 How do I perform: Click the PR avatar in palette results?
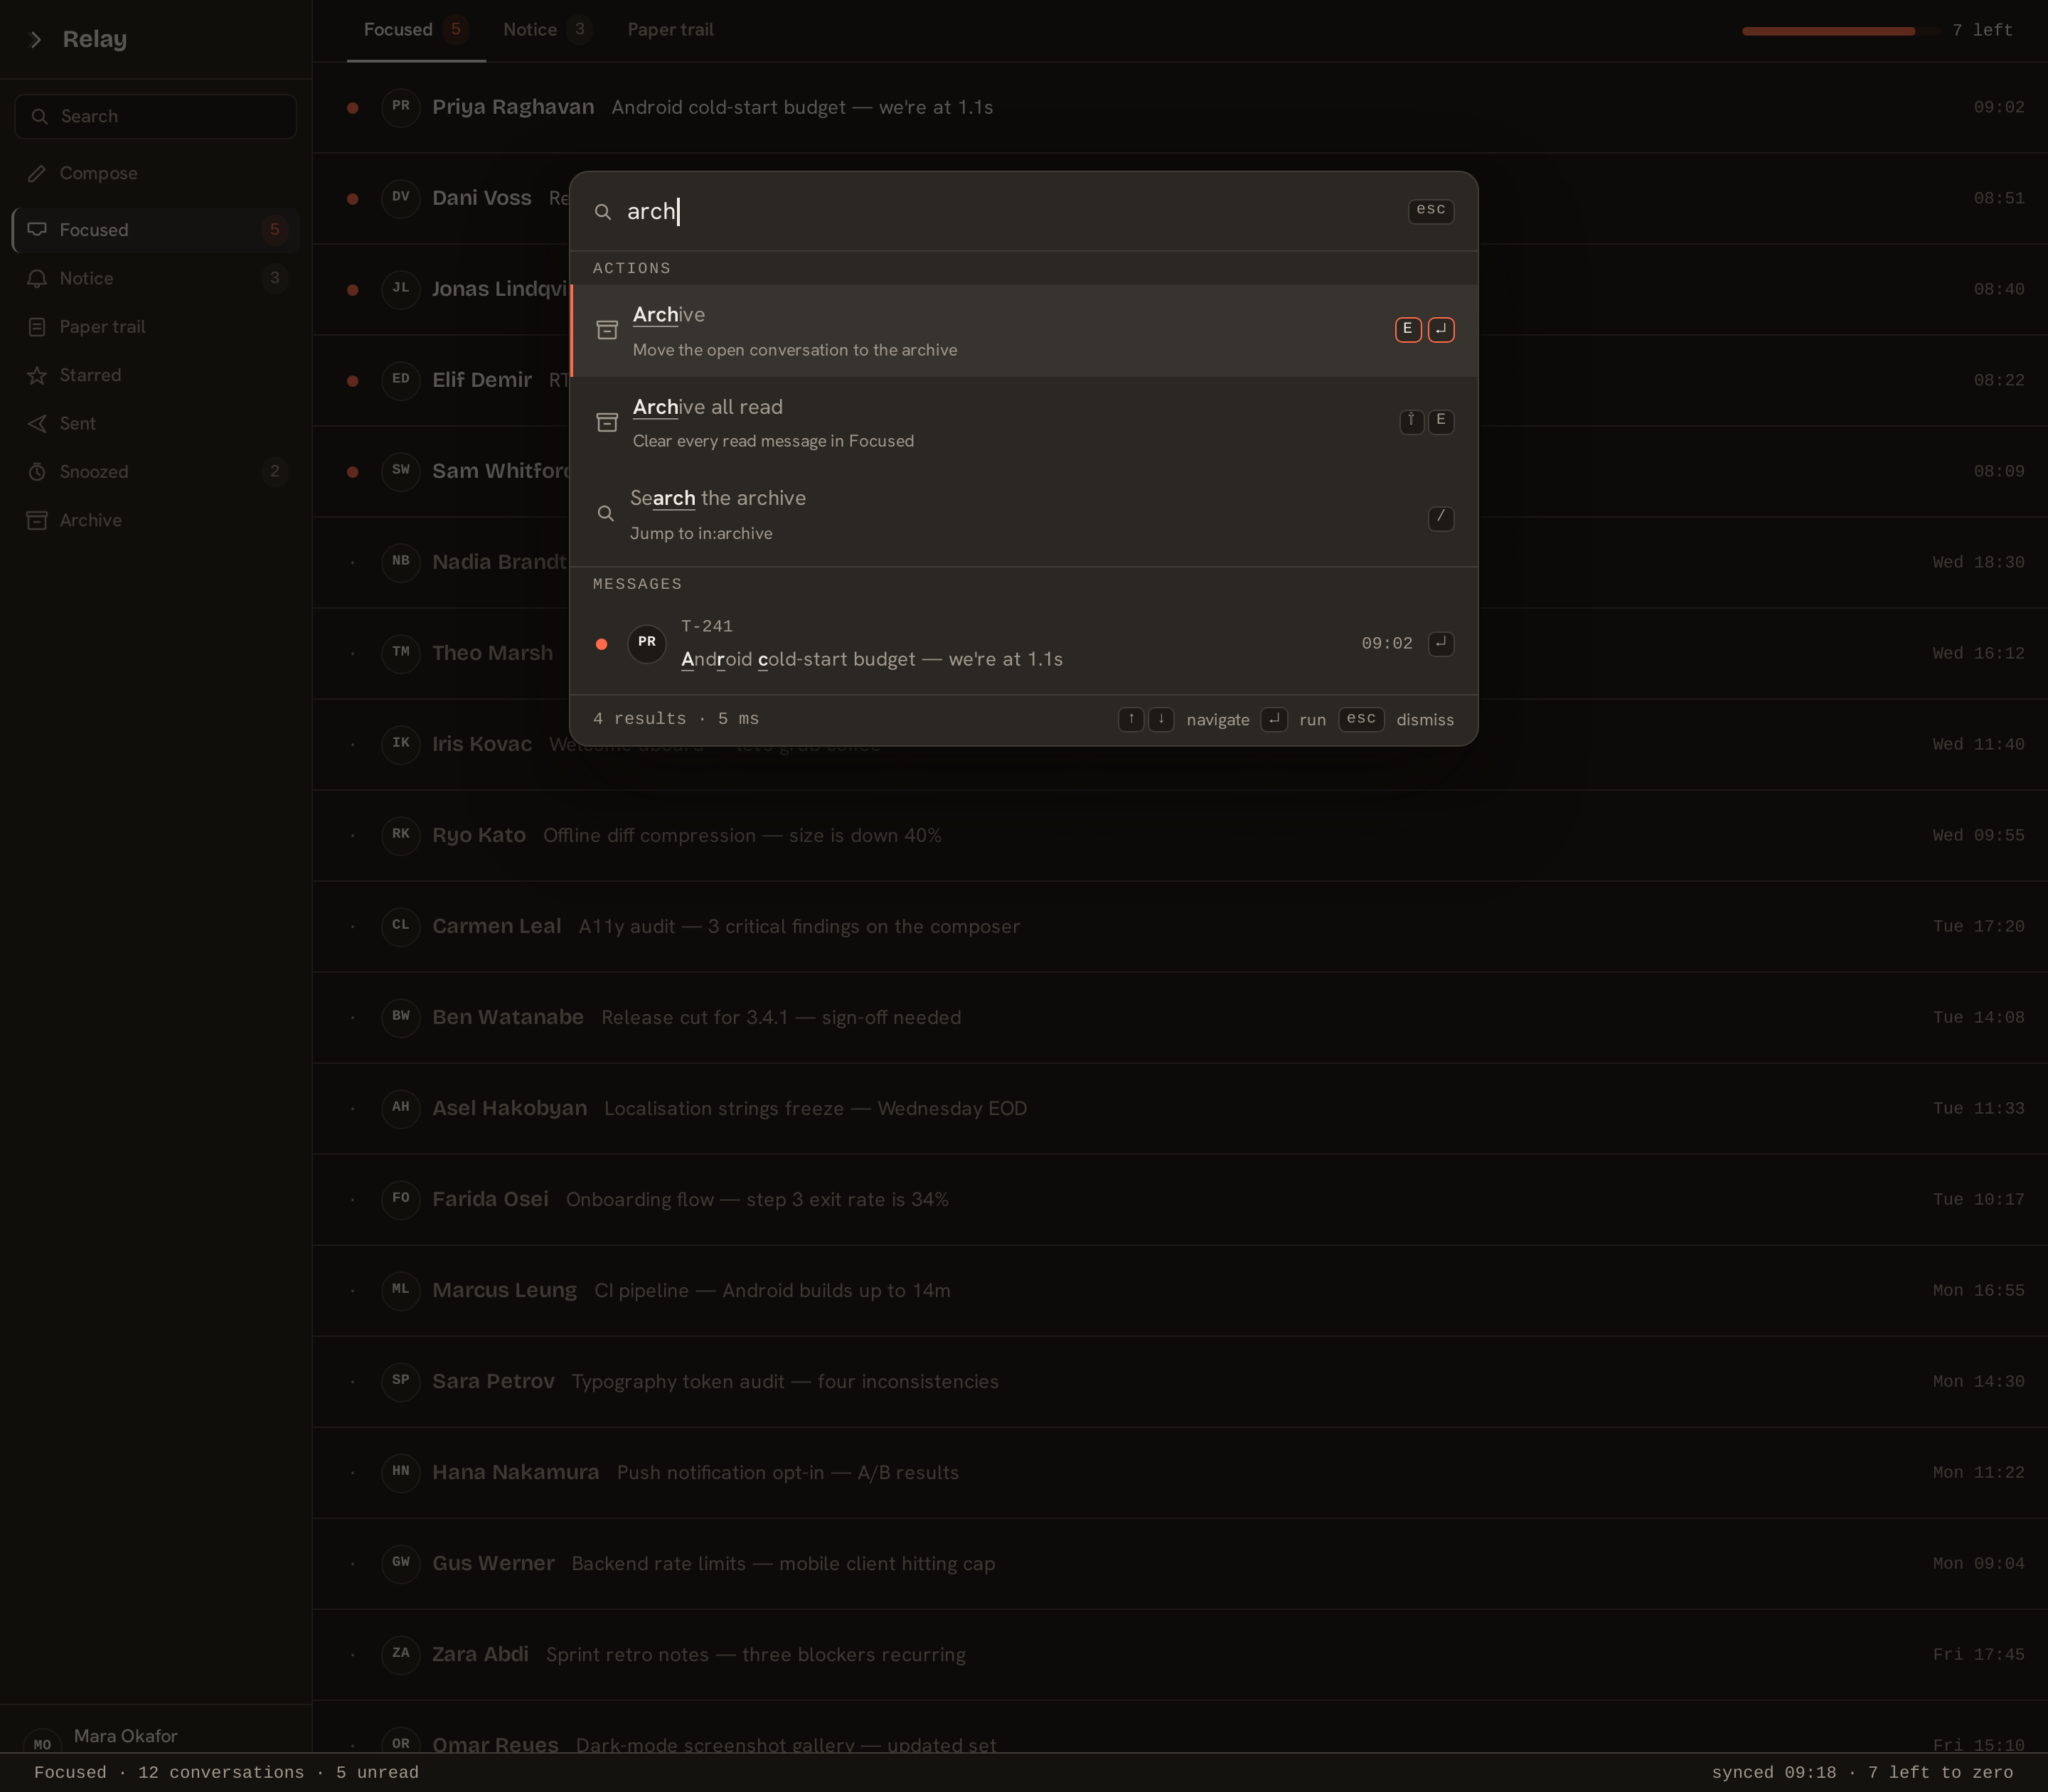point(647,643)
